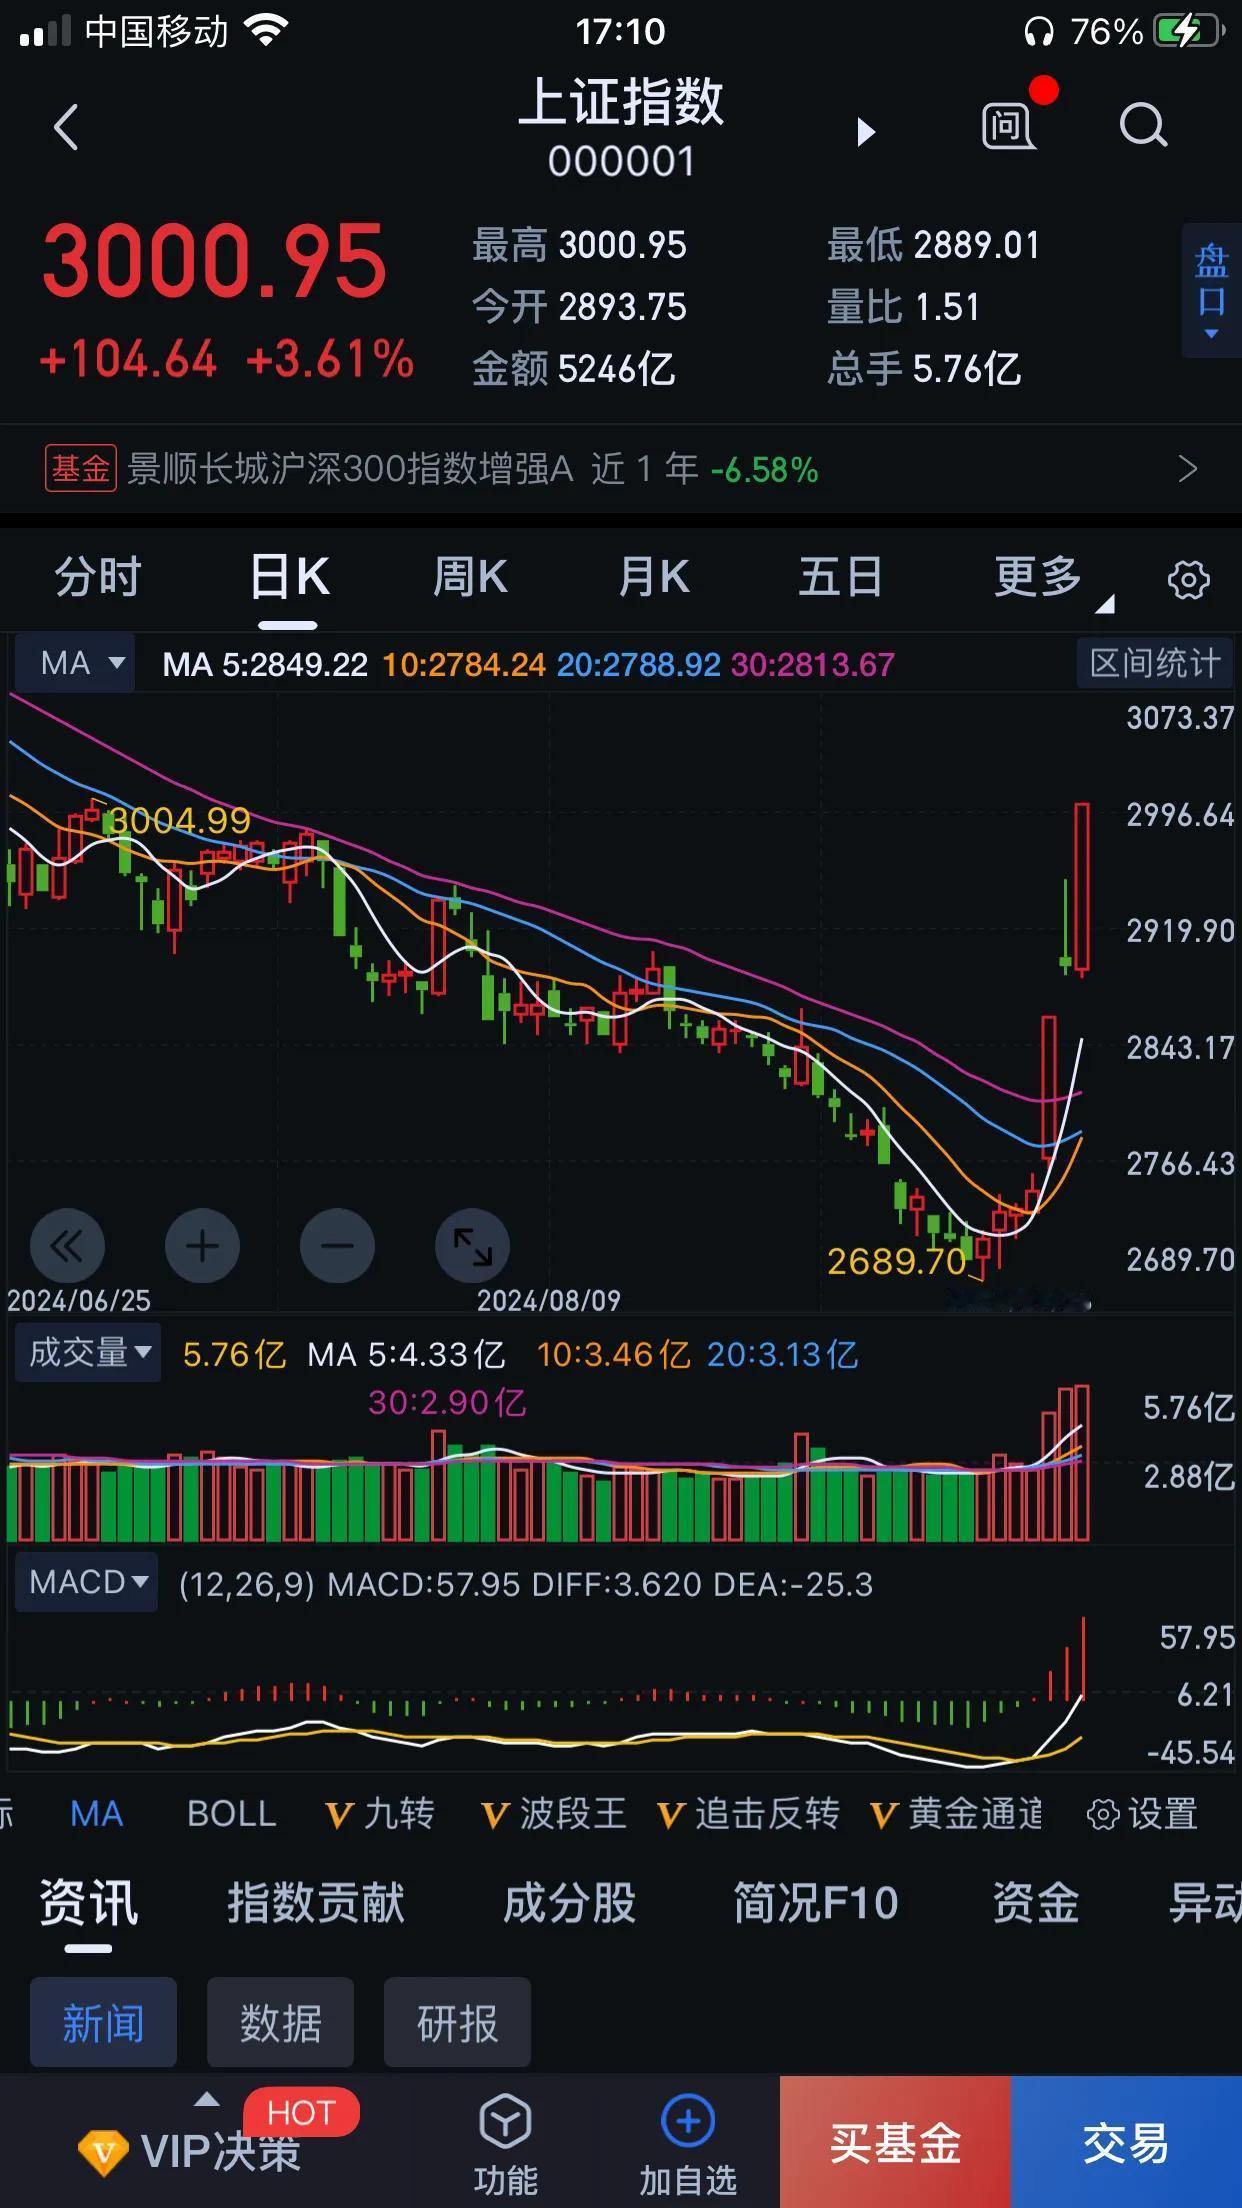Open 资金 tab
The width and height of the screenshot is (1242, 2208).
point(1035,1903)
